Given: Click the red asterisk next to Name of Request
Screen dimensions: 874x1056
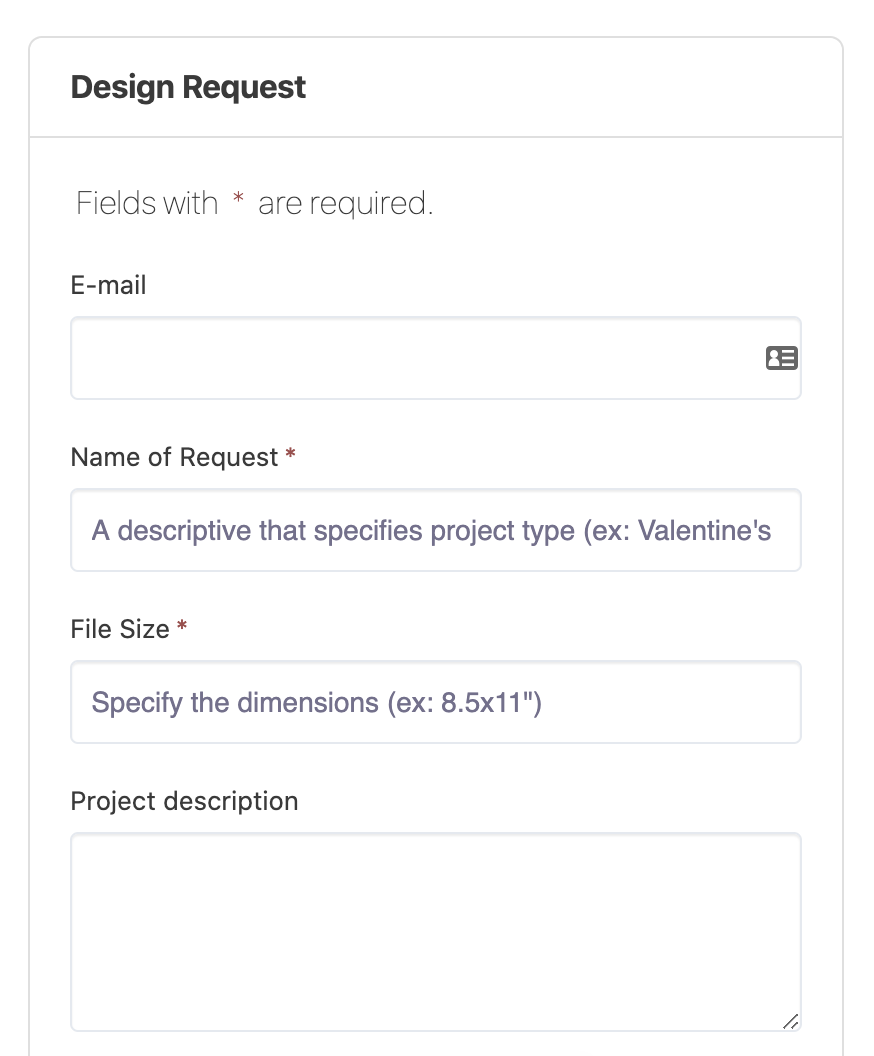Looking at the screenshot, I should coord(289,456).
